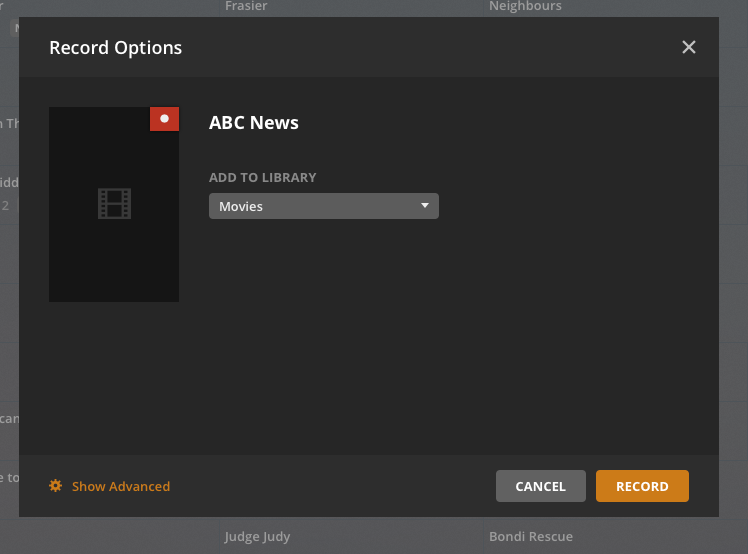Select Frasier in the background guide
Screen dimensions: 748x554
point(246,6)
